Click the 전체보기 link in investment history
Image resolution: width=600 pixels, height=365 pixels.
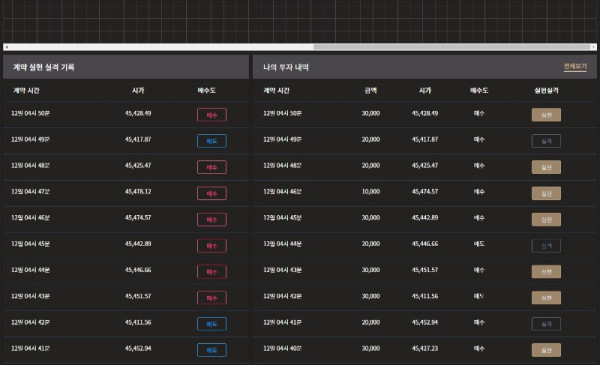pos(575,67)
